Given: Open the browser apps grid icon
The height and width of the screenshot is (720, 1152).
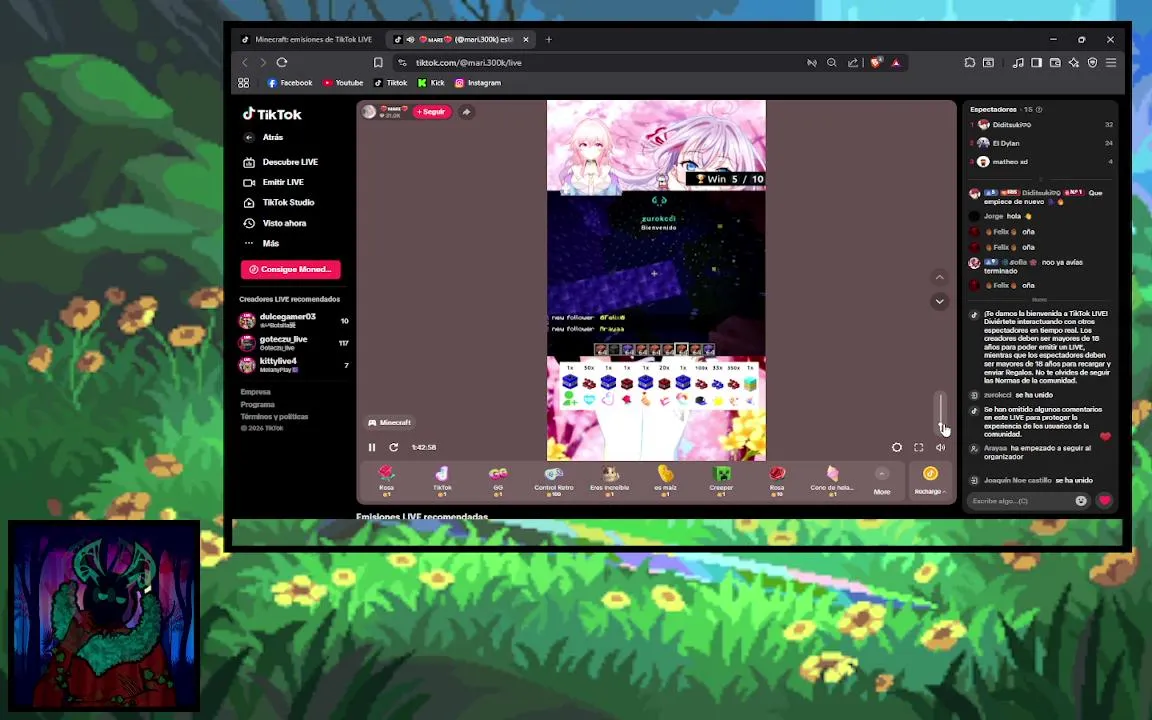Looking at the screenshot, I should tap(244, 83).
